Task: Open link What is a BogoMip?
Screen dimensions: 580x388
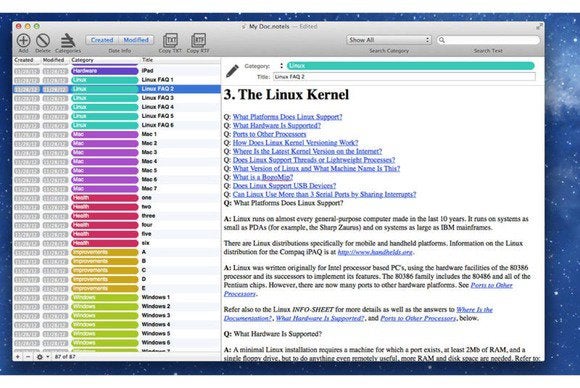Action: click(x=263, y=177)
